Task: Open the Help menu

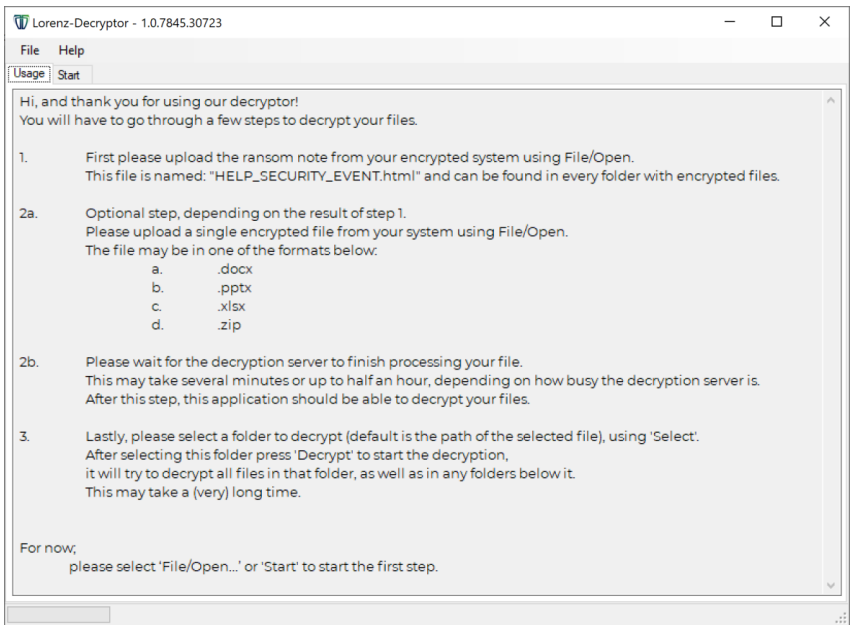Action: 71,50
